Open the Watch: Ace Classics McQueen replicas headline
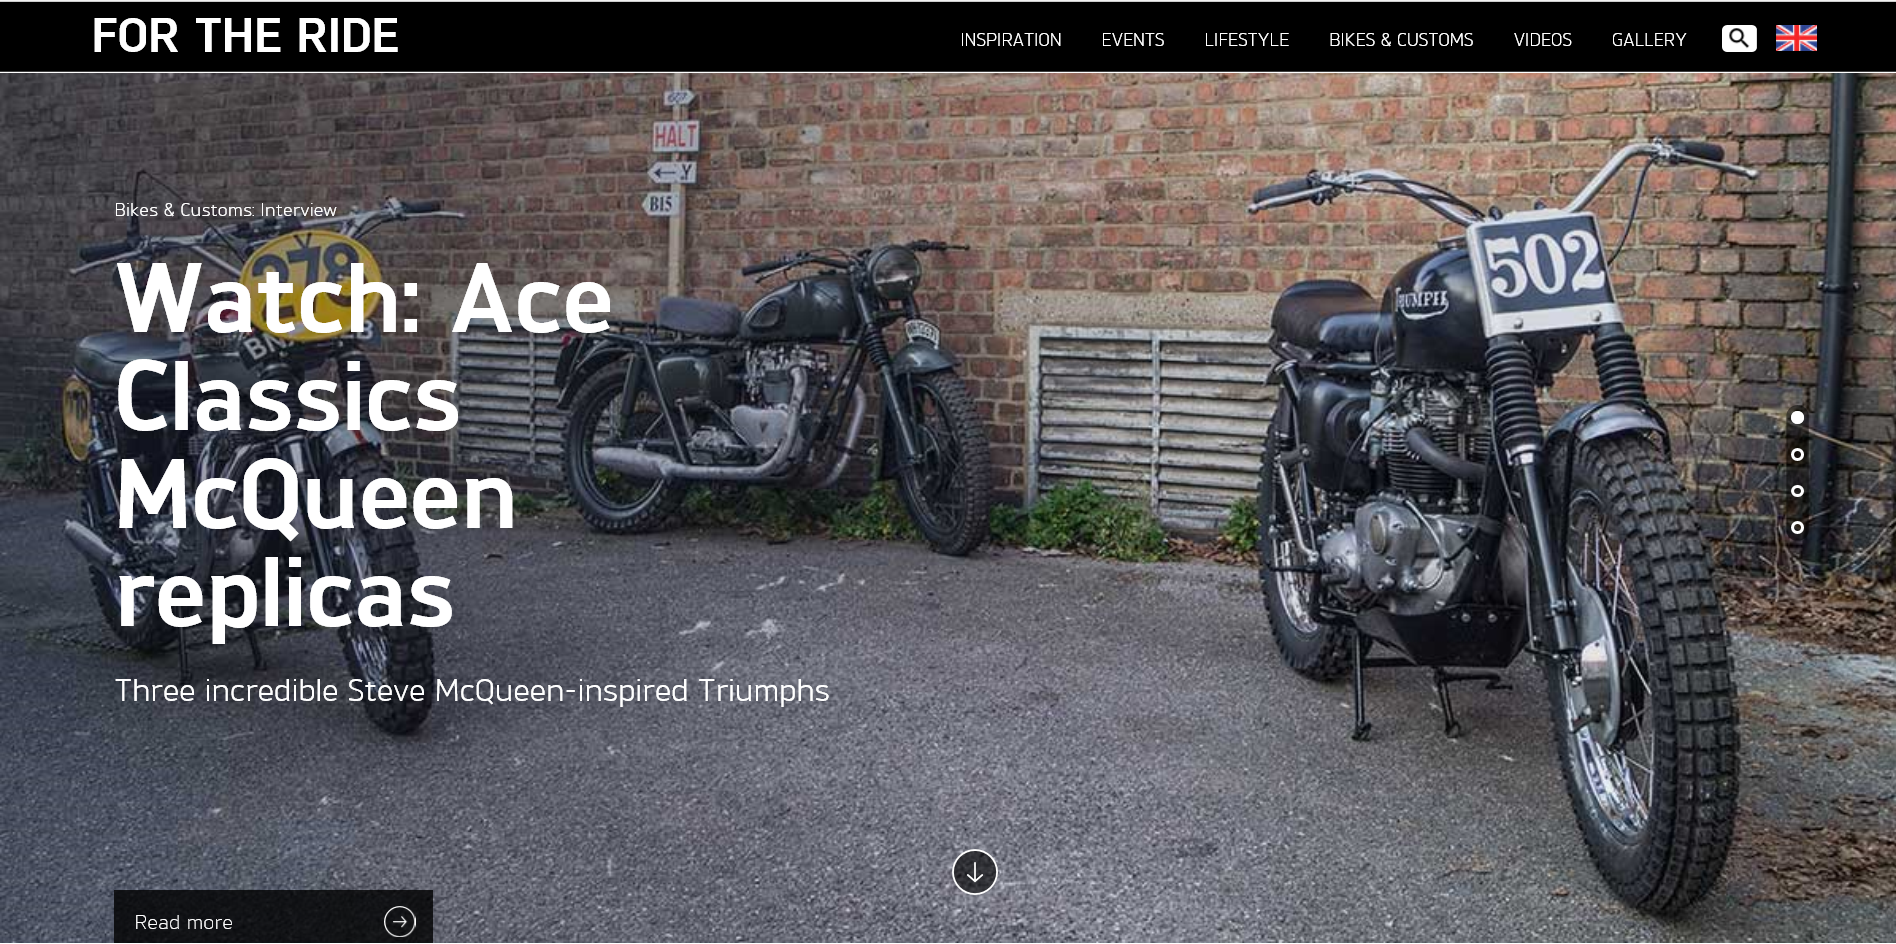Image resolution: width=1896 pixels, height=944 pixels. [364, 445]
